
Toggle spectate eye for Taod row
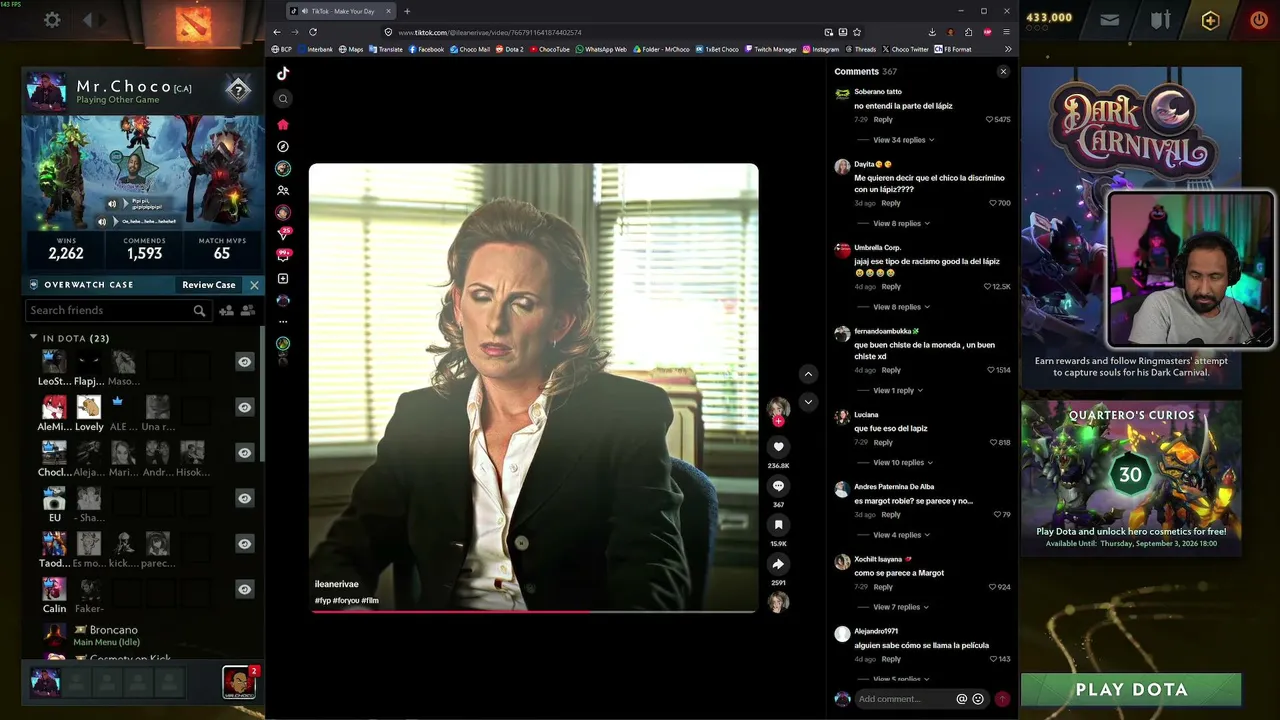[x=244, y=544]
